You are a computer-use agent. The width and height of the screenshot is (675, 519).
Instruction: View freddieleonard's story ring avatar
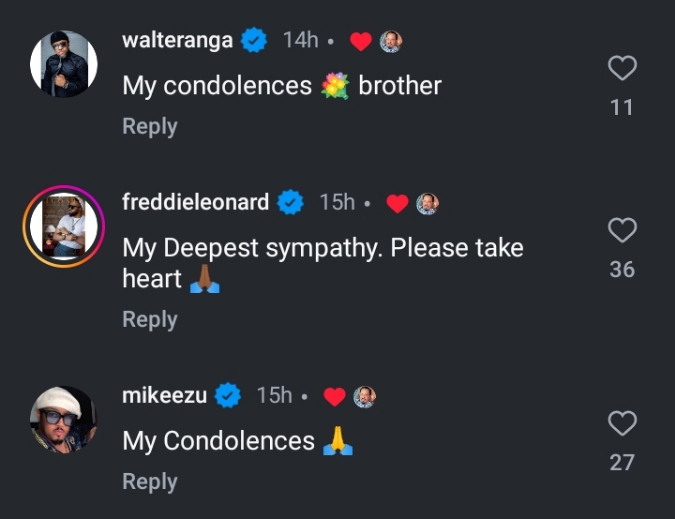point(63,227)
